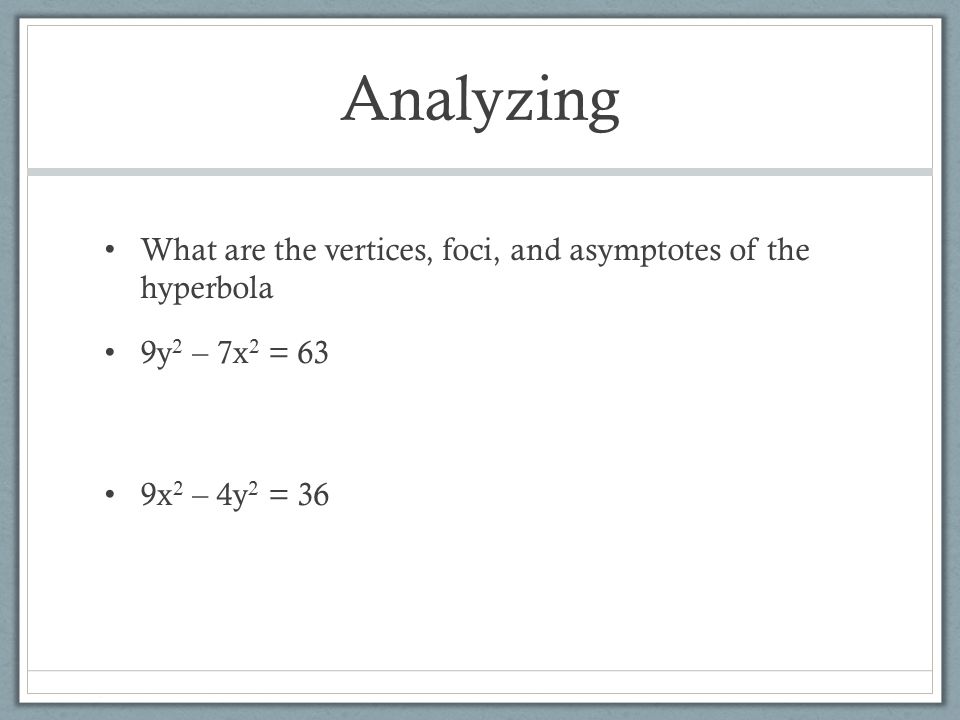Click the bullet dot before 9y² equation
The height and width of the screenshot is (720, 960).
coord(110,353)
